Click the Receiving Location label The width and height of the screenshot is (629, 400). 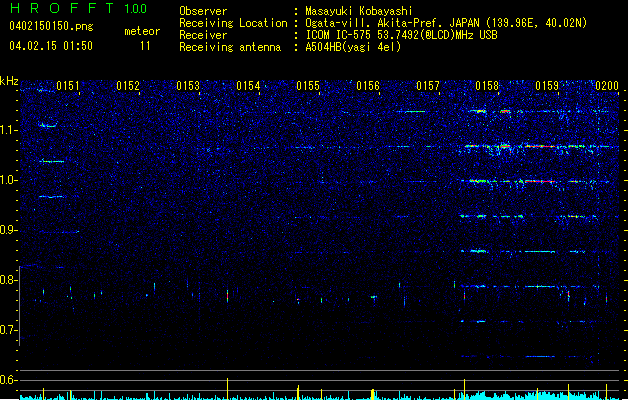tap(233, 23)
